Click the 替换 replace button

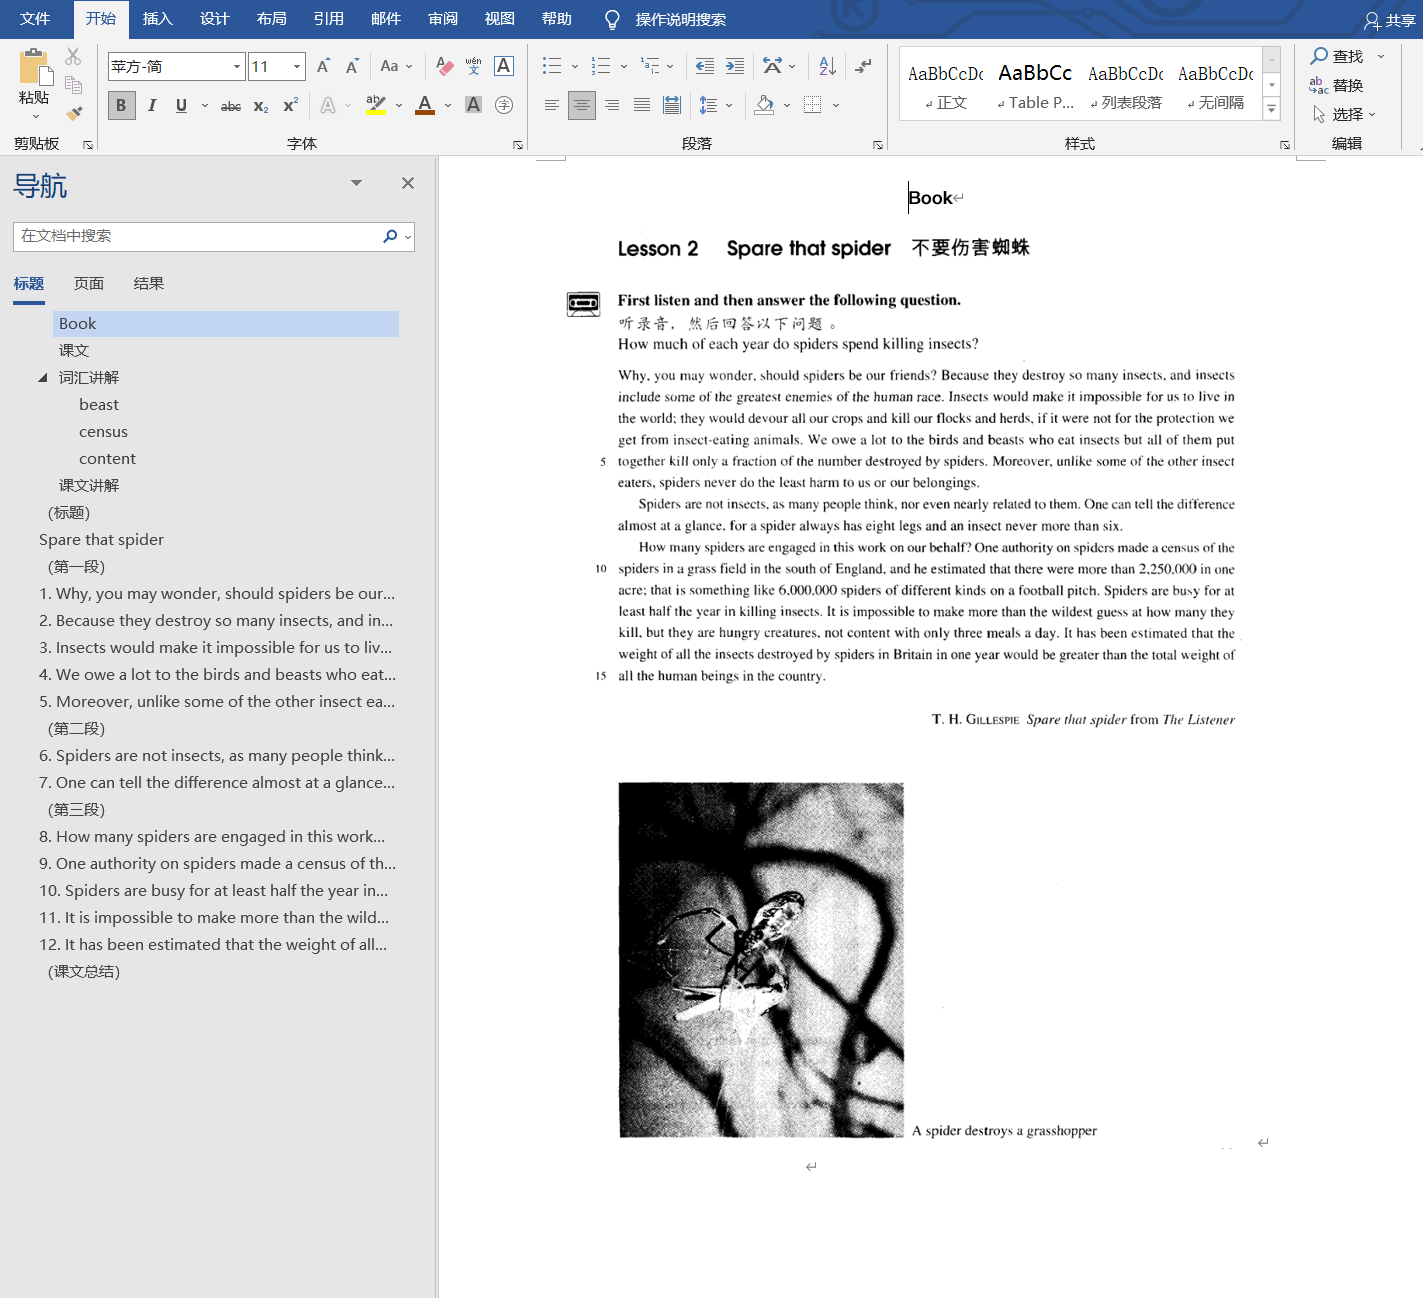click(1338, 85)
